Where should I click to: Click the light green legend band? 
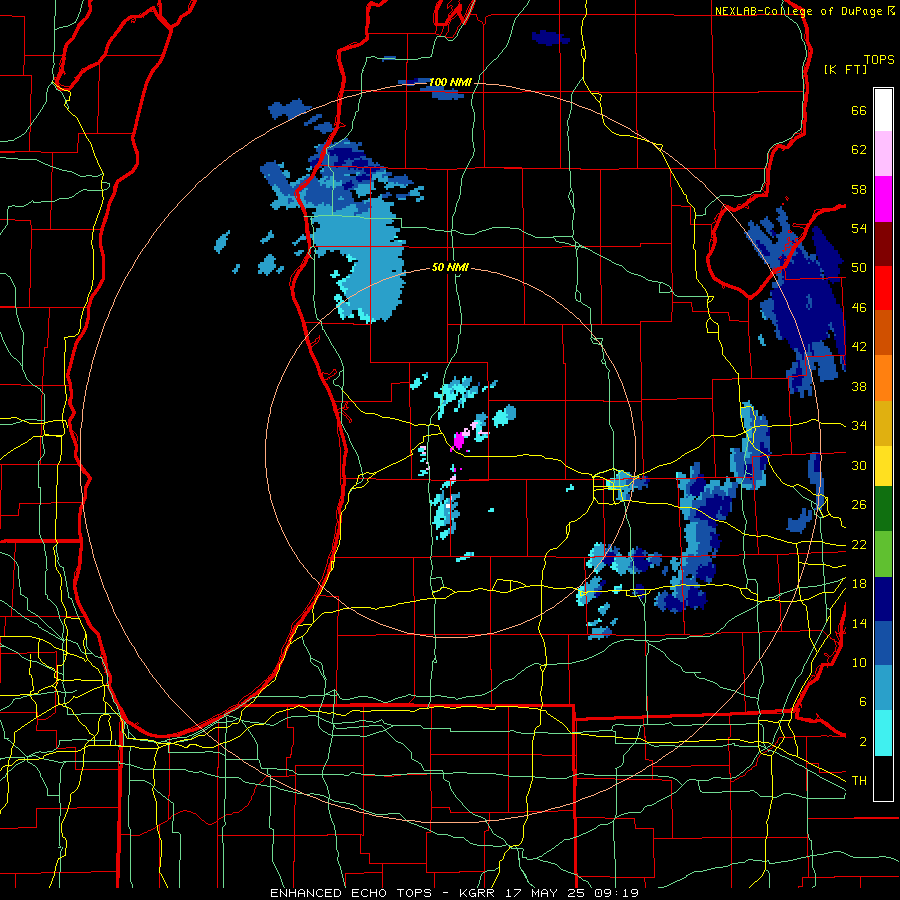point(883,554)
